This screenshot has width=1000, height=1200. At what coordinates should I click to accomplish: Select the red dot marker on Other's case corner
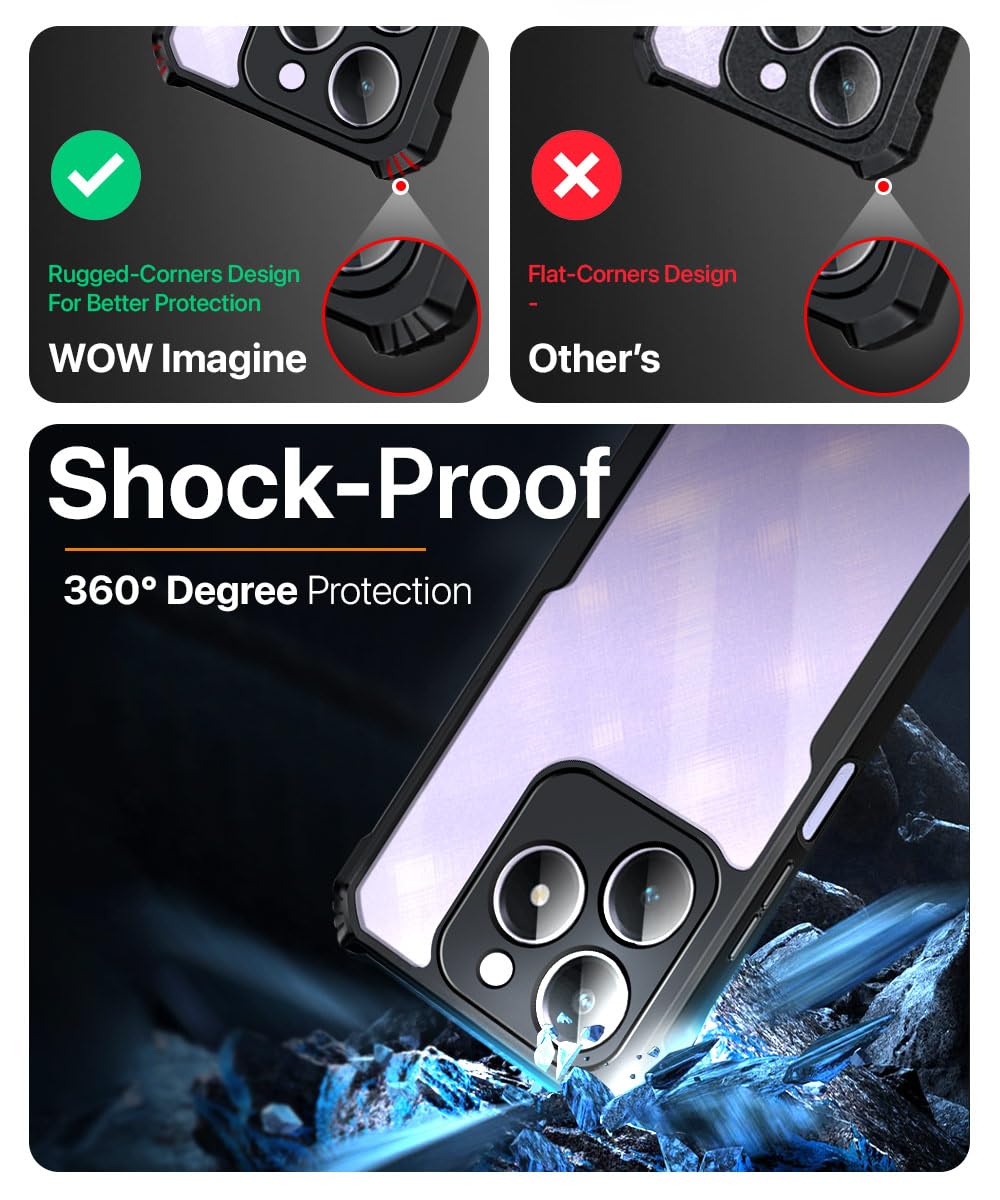[x=883, y=187]
